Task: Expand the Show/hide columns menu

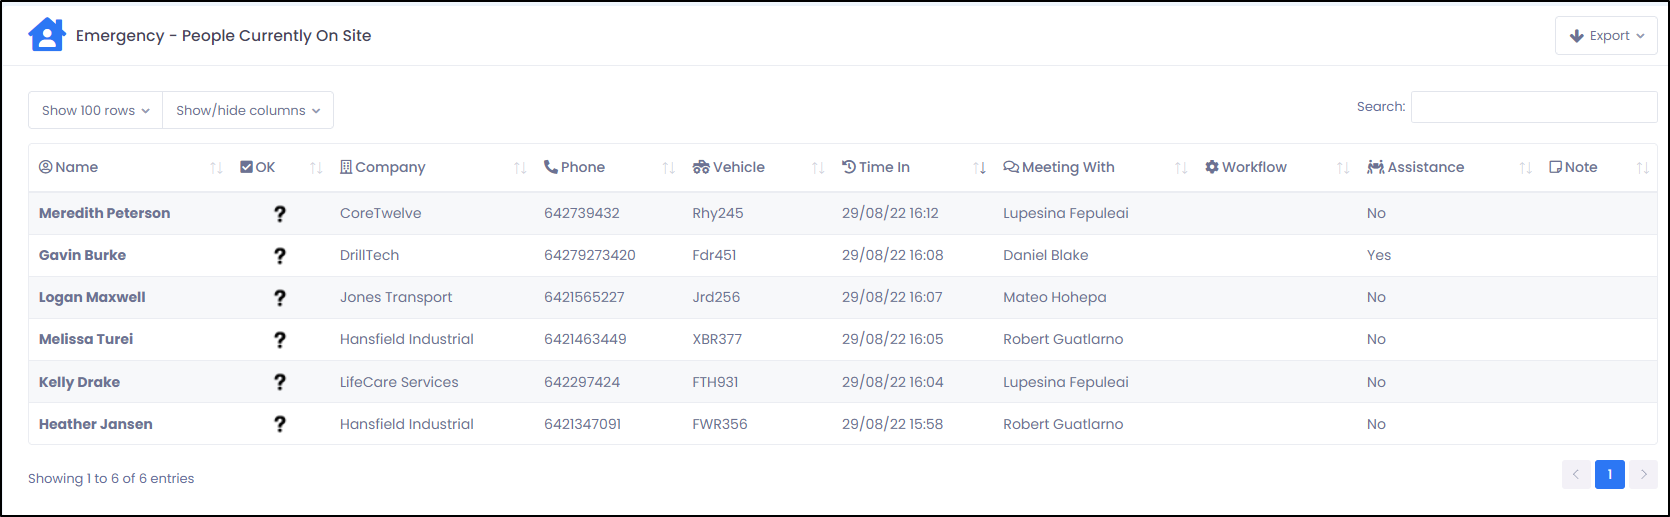Action: pyautogui.click(x=248, y=110)
